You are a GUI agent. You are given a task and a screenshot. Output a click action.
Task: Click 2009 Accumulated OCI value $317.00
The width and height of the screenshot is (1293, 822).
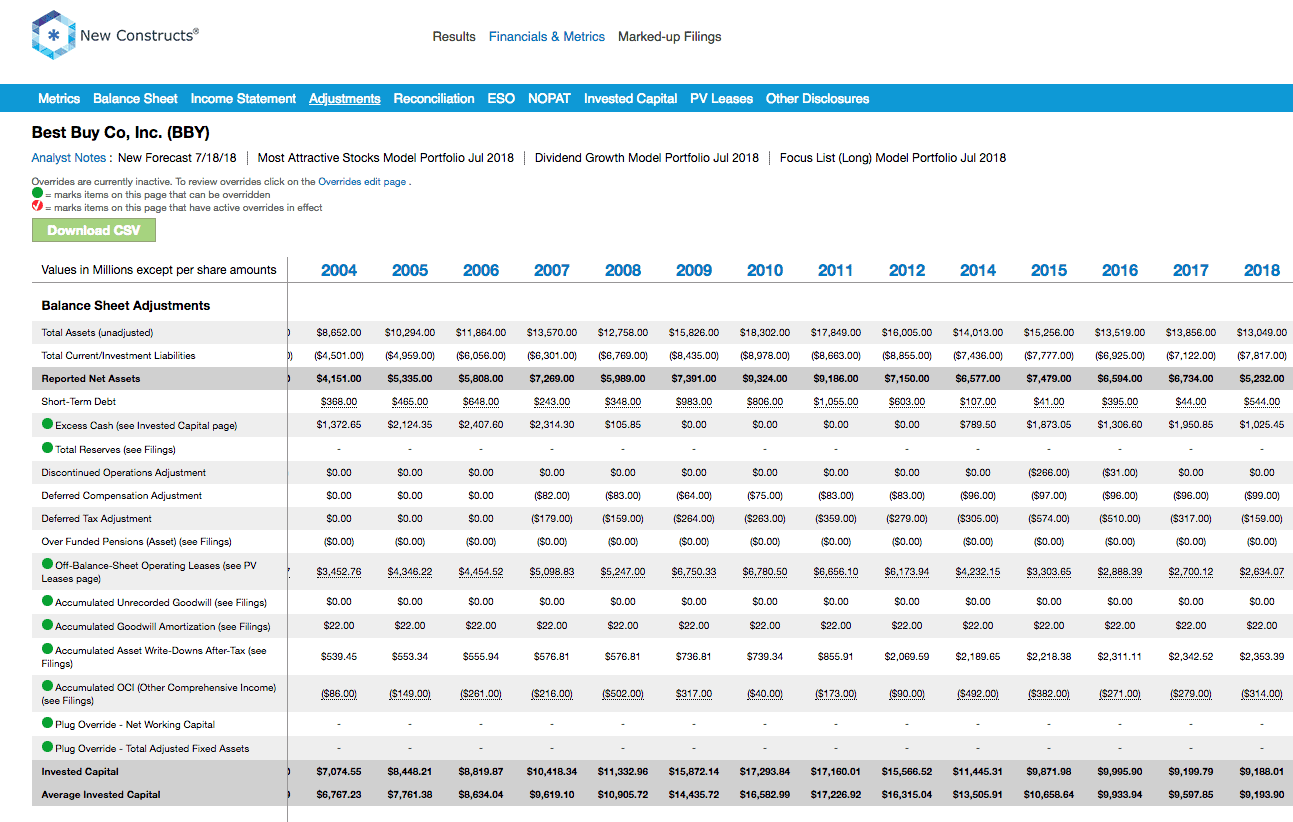click(694, 693)
